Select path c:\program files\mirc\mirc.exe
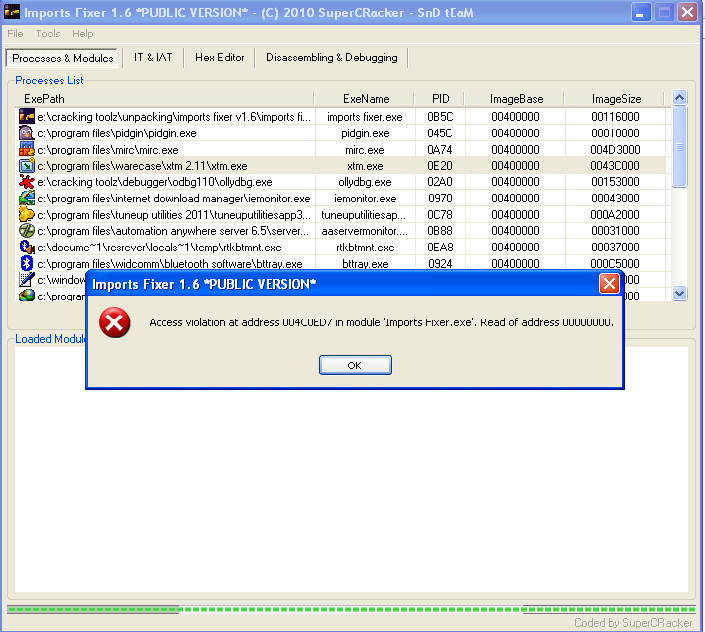Screen dimensions: 705x632 pyautogui.click(x=108, y=150)
